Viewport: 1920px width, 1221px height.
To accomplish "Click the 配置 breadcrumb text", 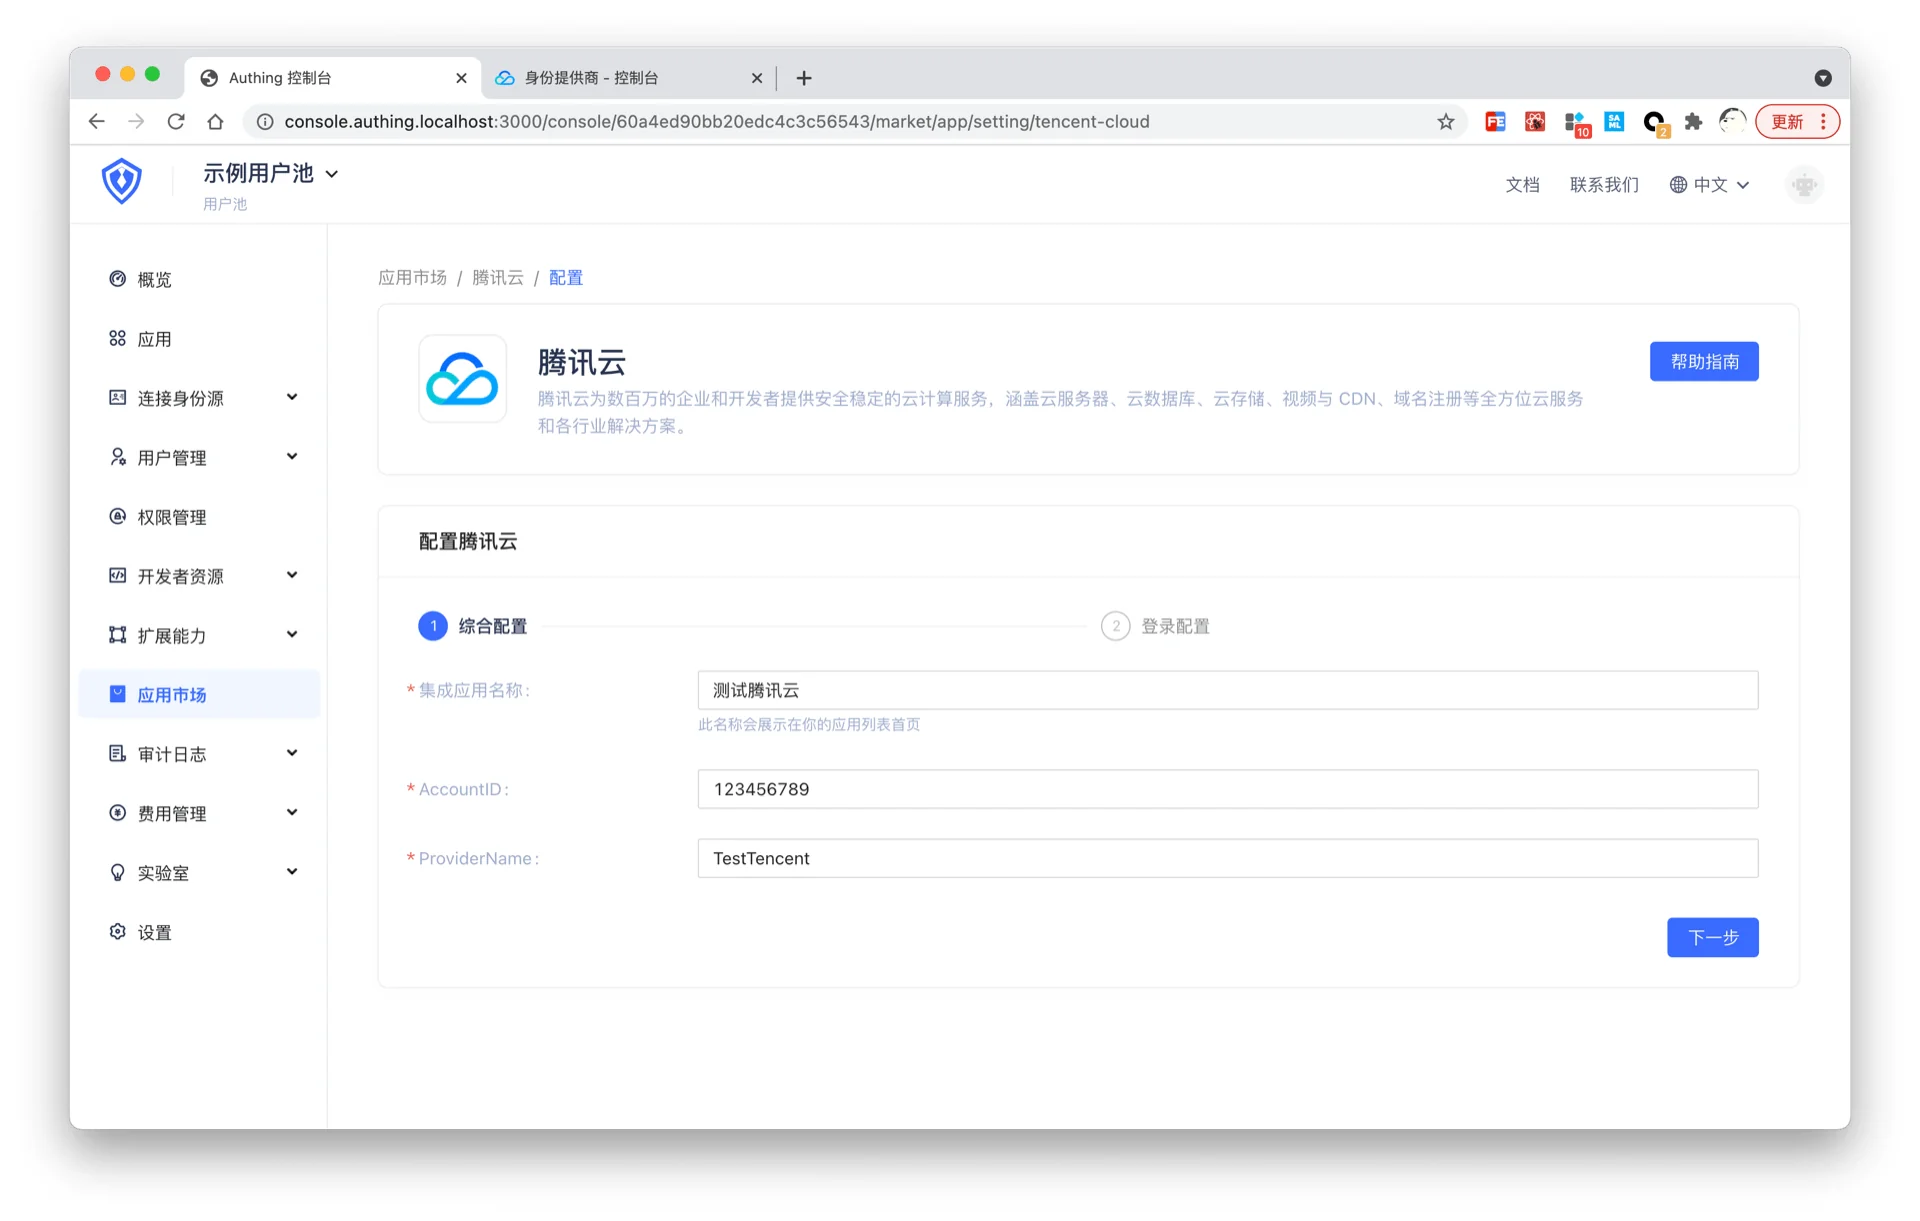I will click(565, 278).
